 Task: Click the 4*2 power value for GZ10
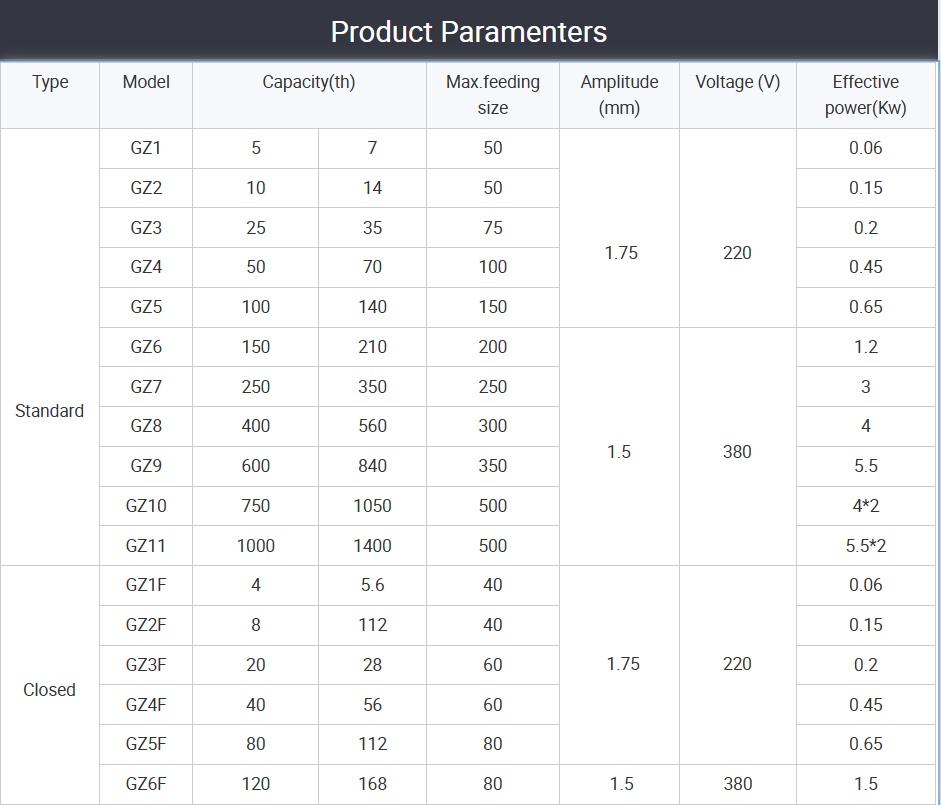pyautogui.click(x=865, y=506)
